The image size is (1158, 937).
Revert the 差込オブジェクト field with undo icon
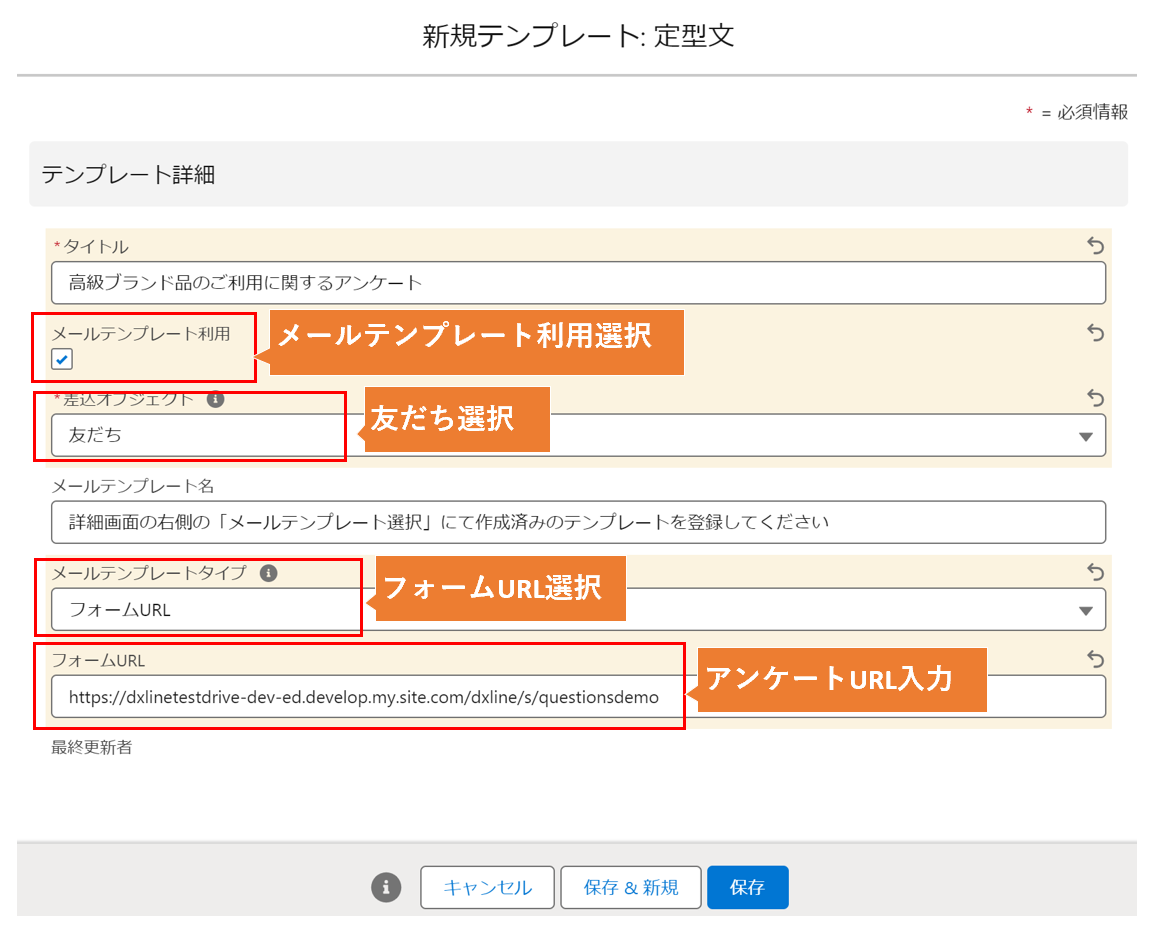coord(1095,398)
